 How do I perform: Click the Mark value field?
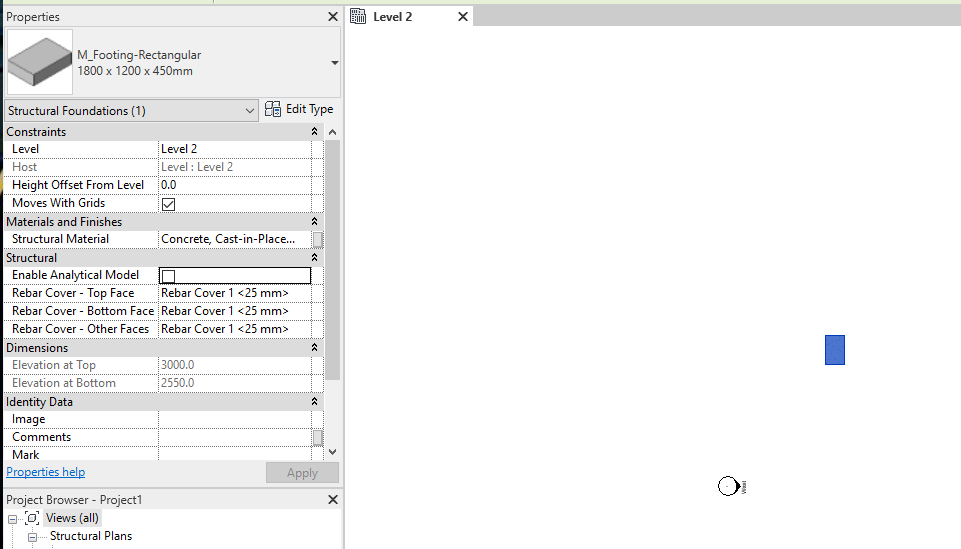(x=235, y=455)
